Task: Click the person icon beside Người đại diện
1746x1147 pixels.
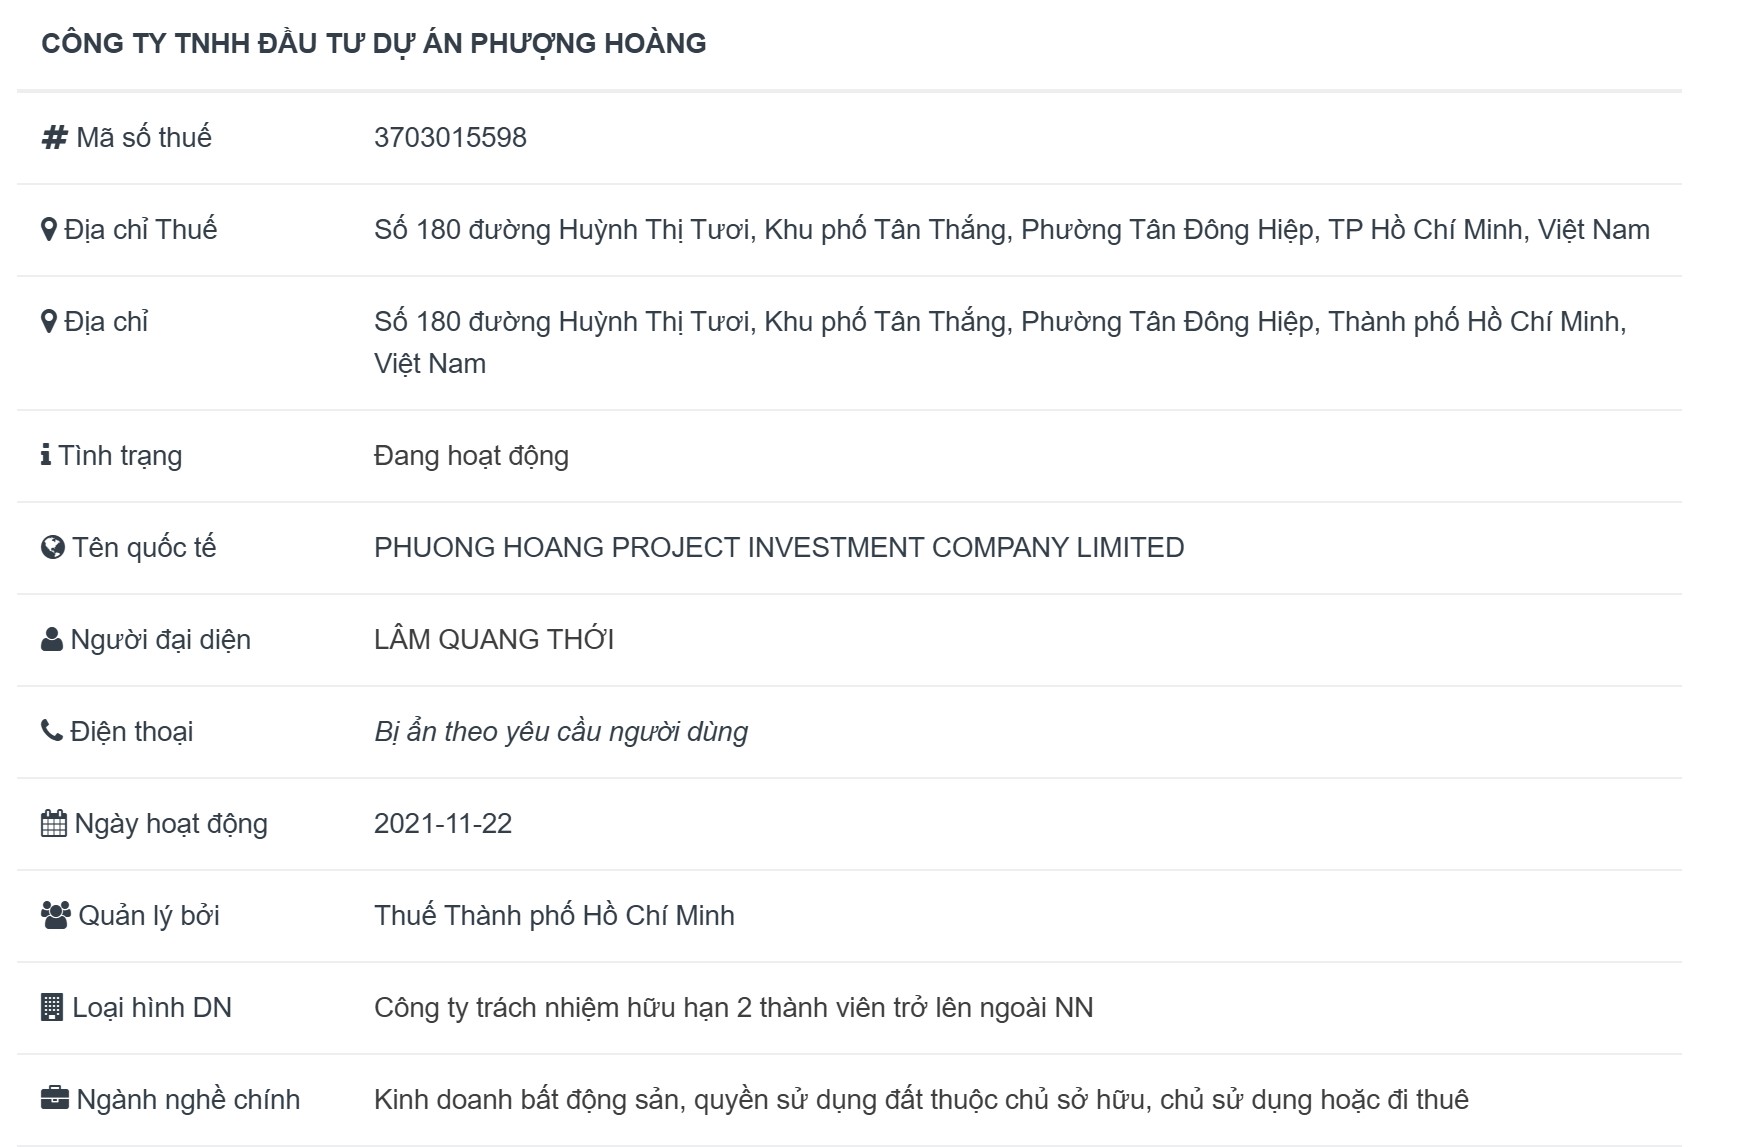Action: coord(52,640)
